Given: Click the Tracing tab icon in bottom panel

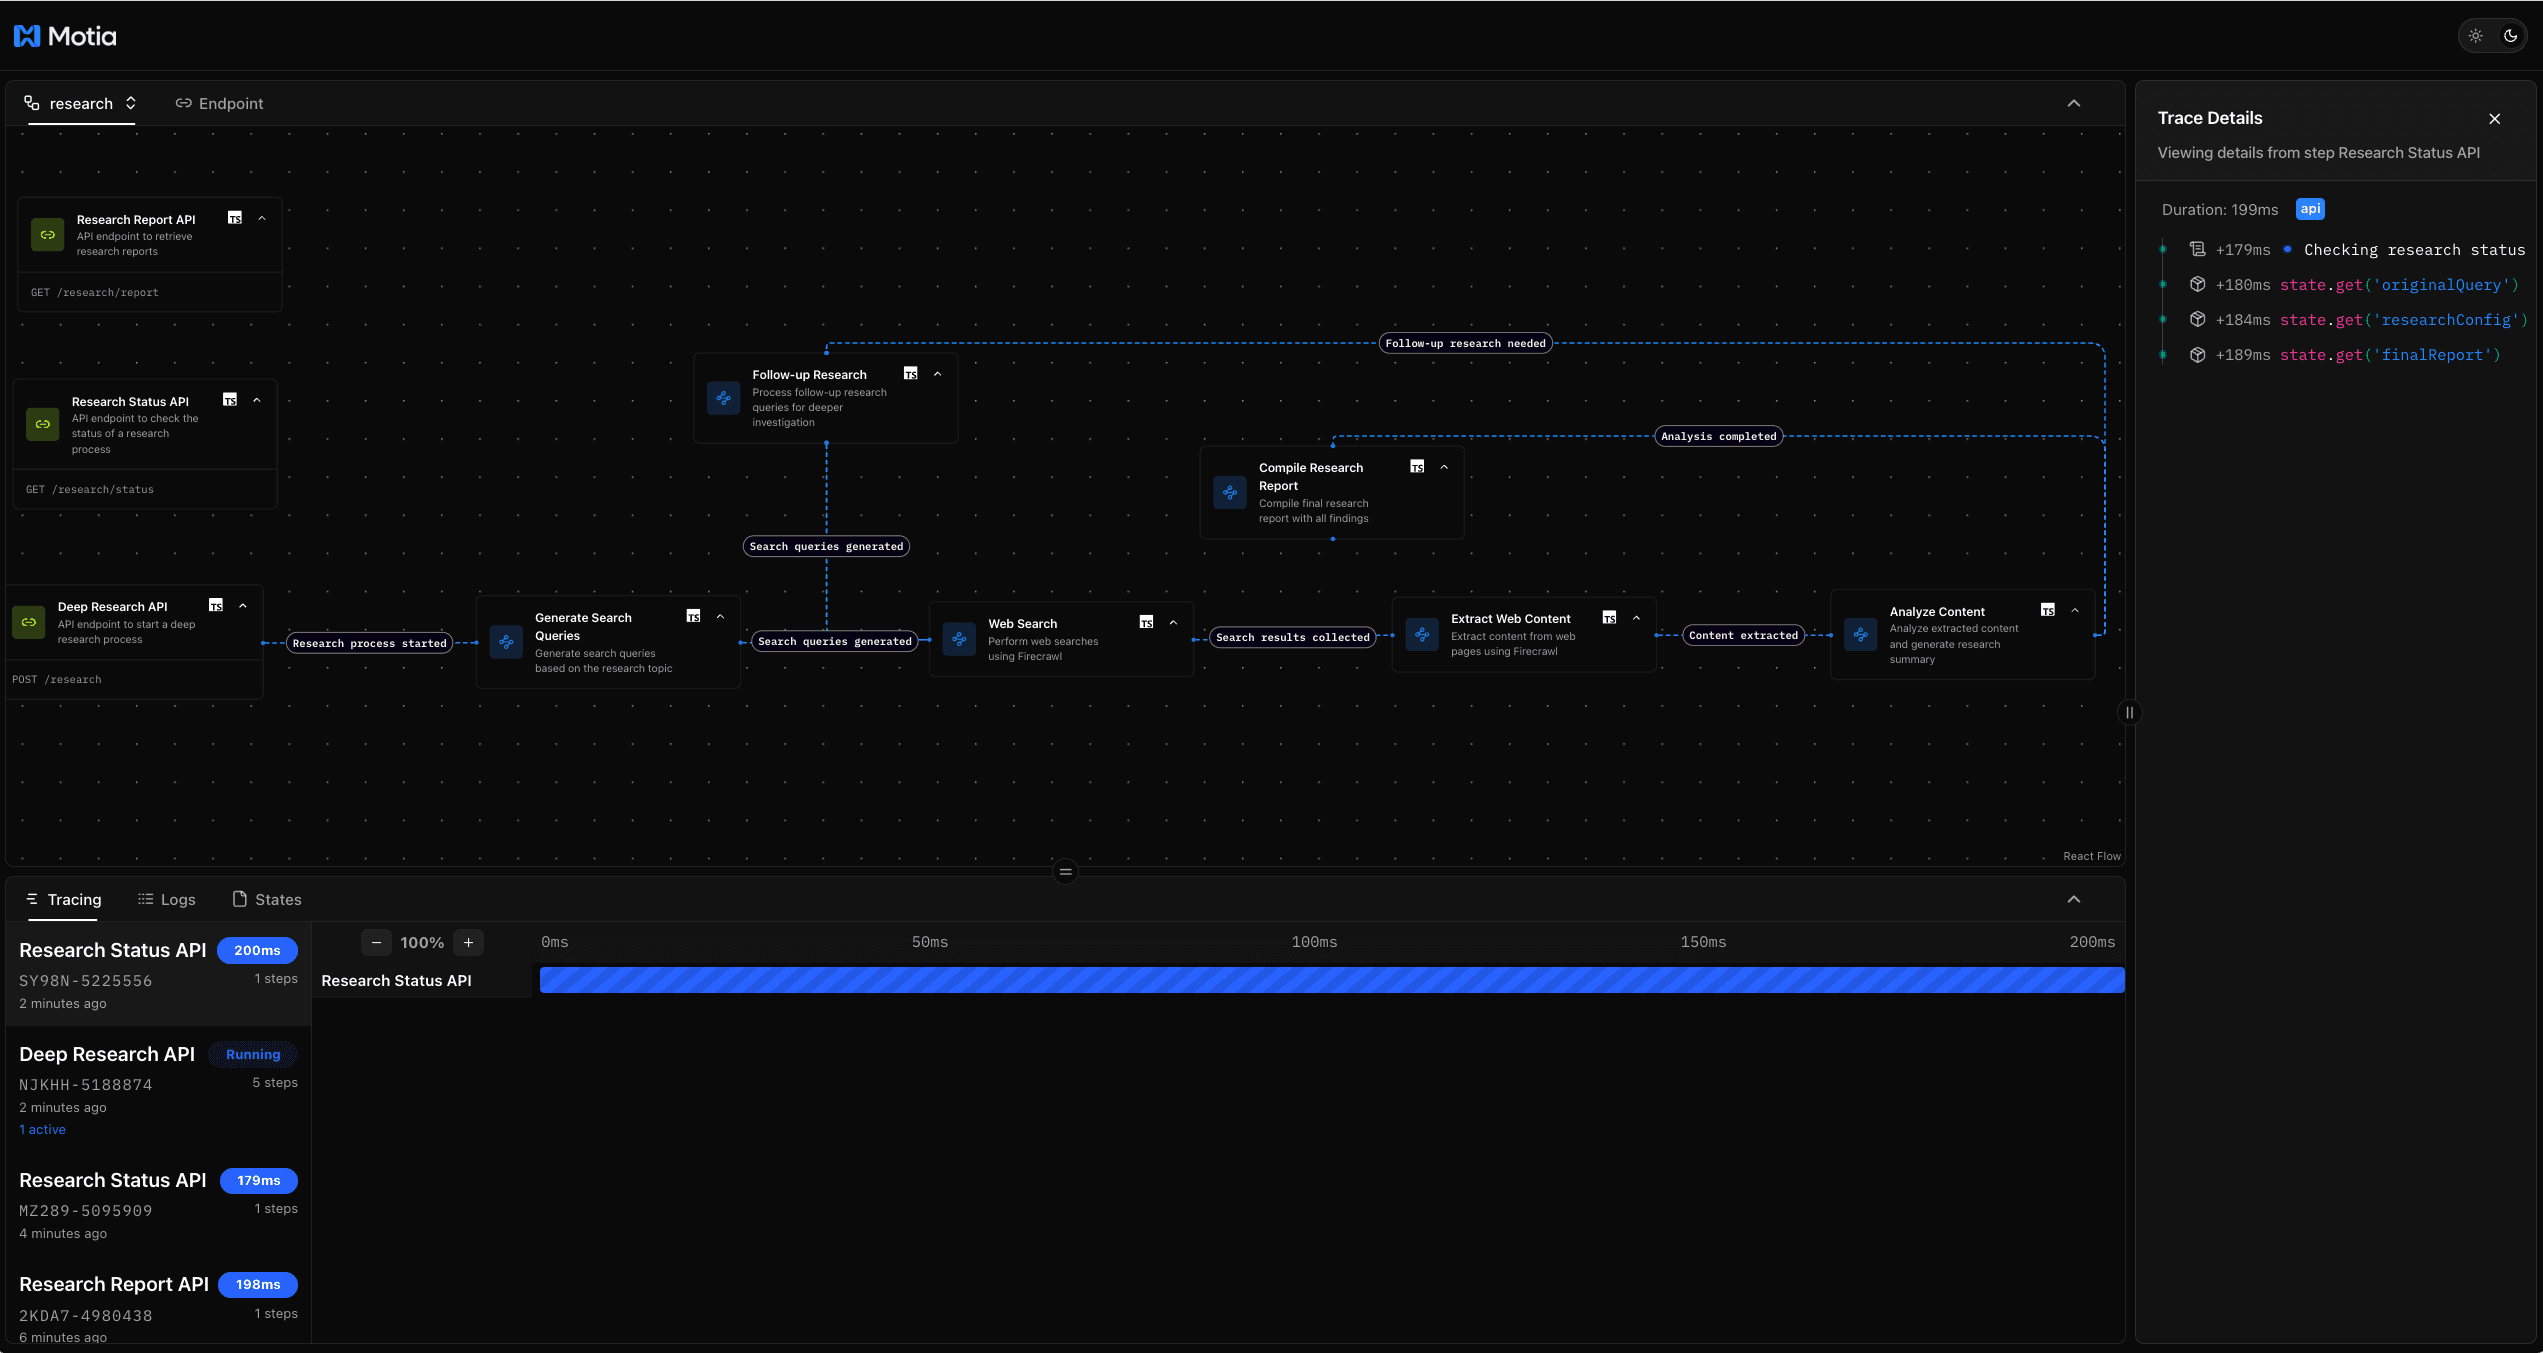Looking at the screenshot, I should [x=32, y=899].
